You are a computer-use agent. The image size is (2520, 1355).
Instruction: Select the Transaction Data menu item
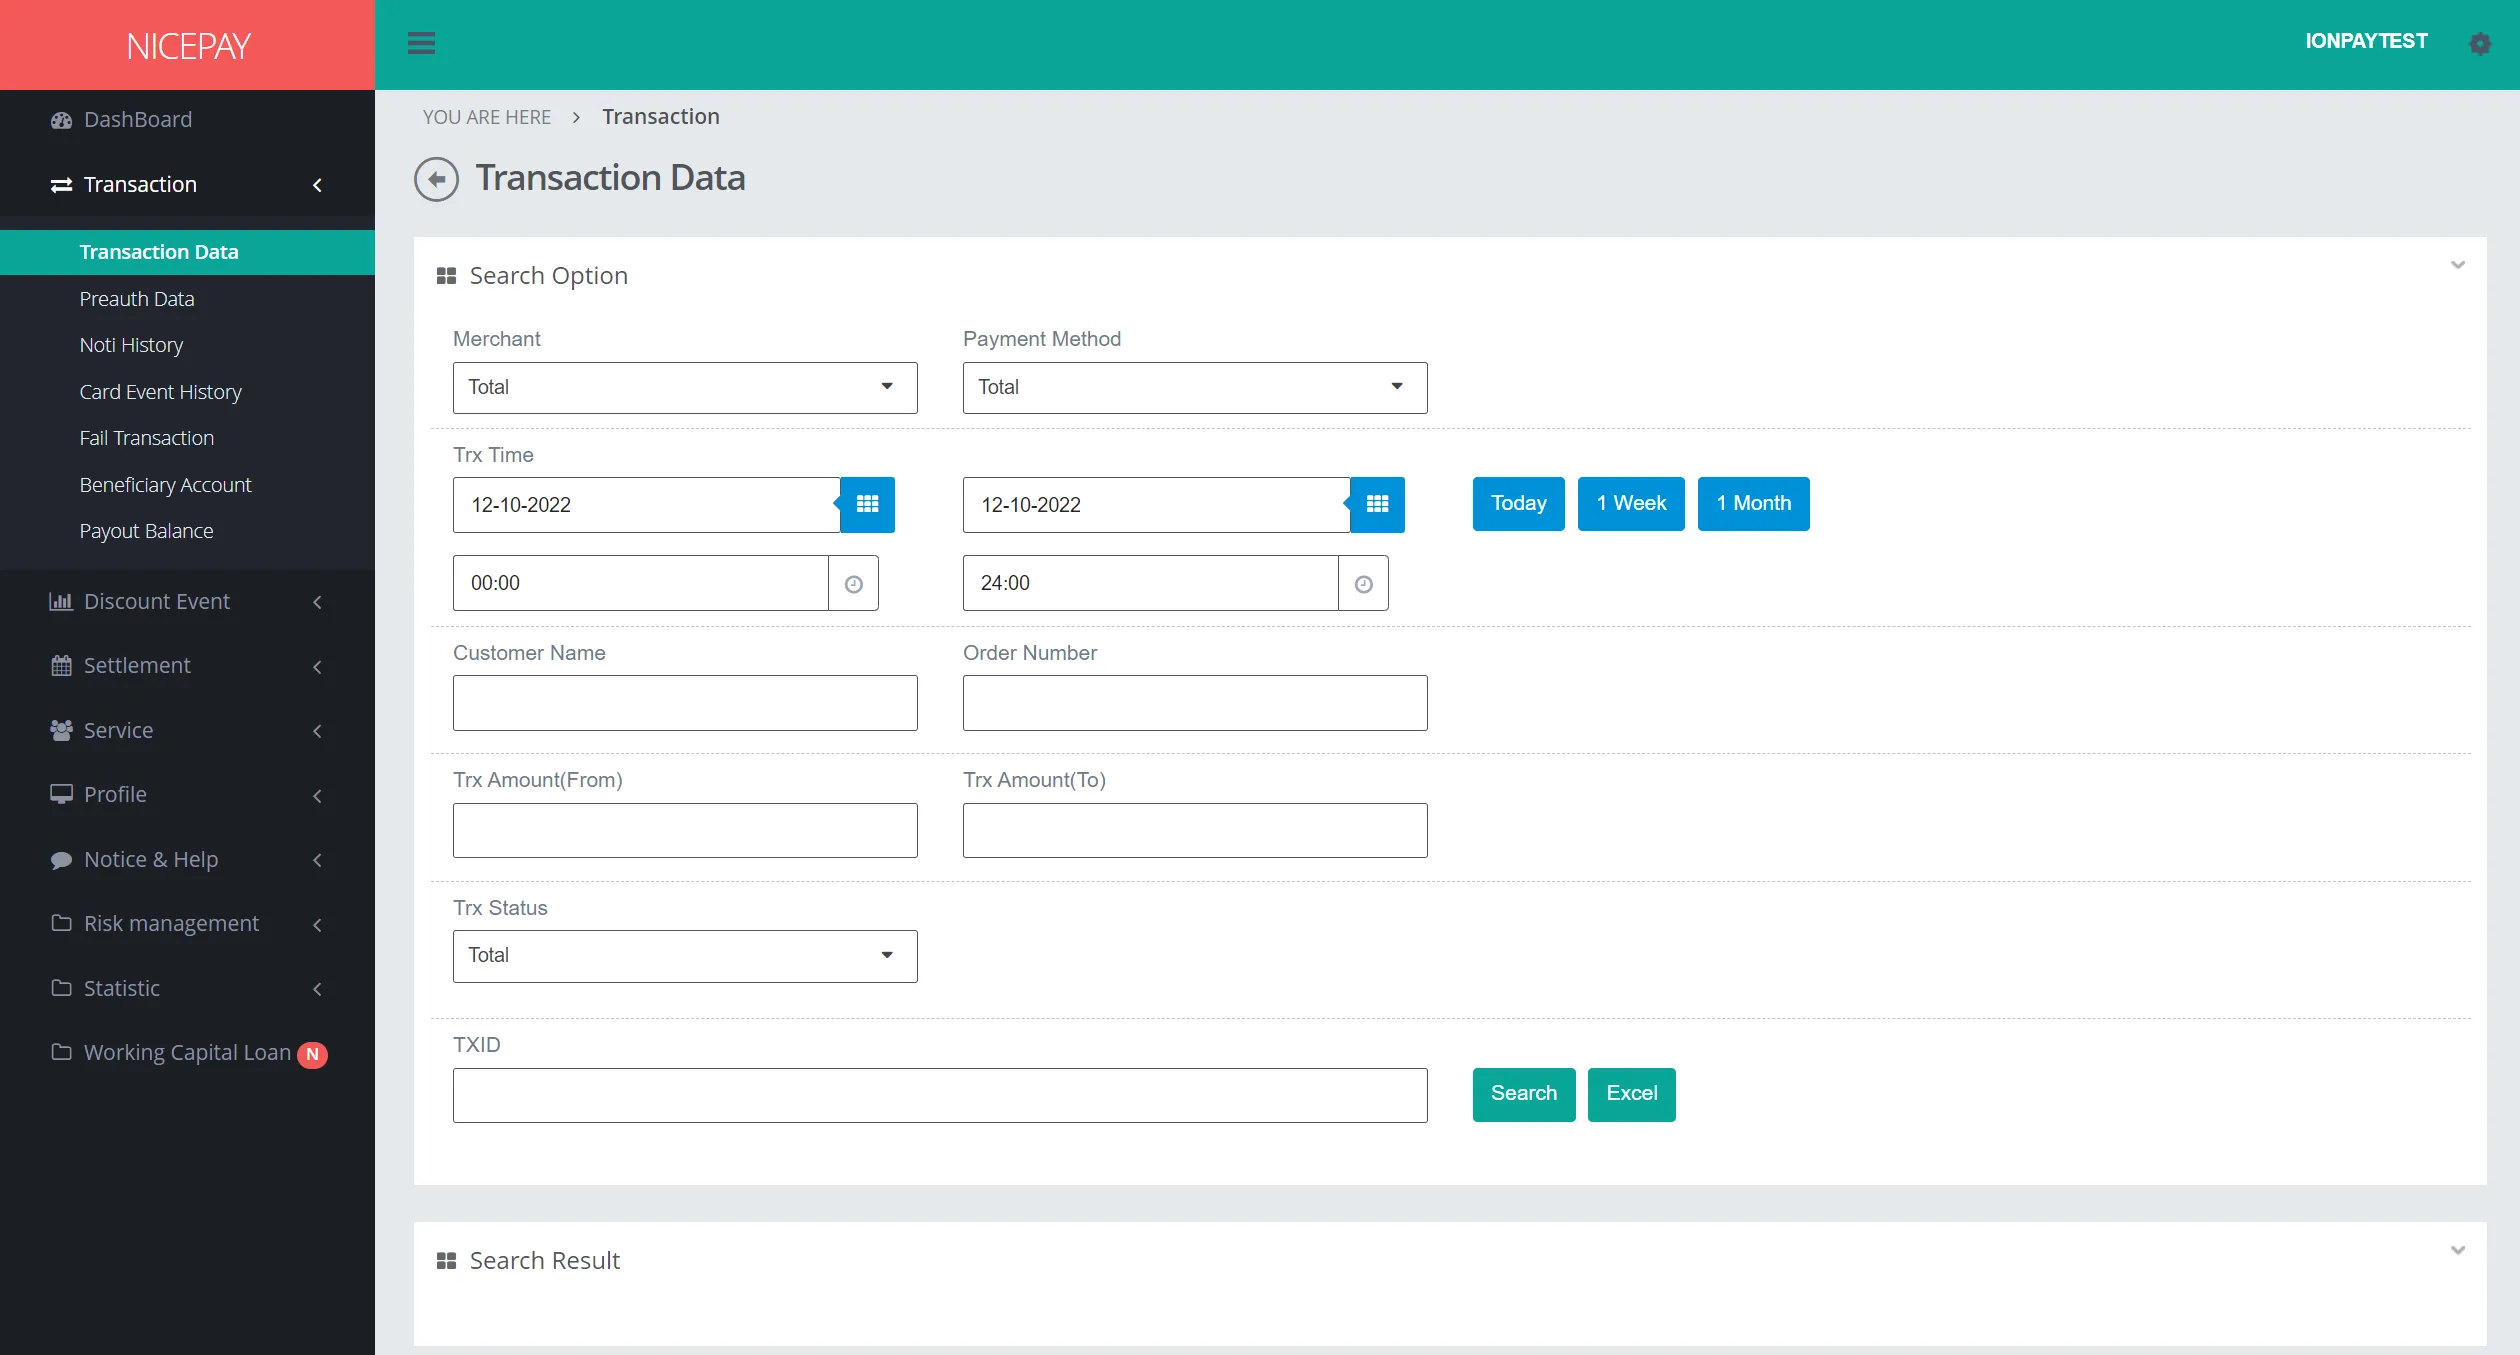click(x=158, y=250)
